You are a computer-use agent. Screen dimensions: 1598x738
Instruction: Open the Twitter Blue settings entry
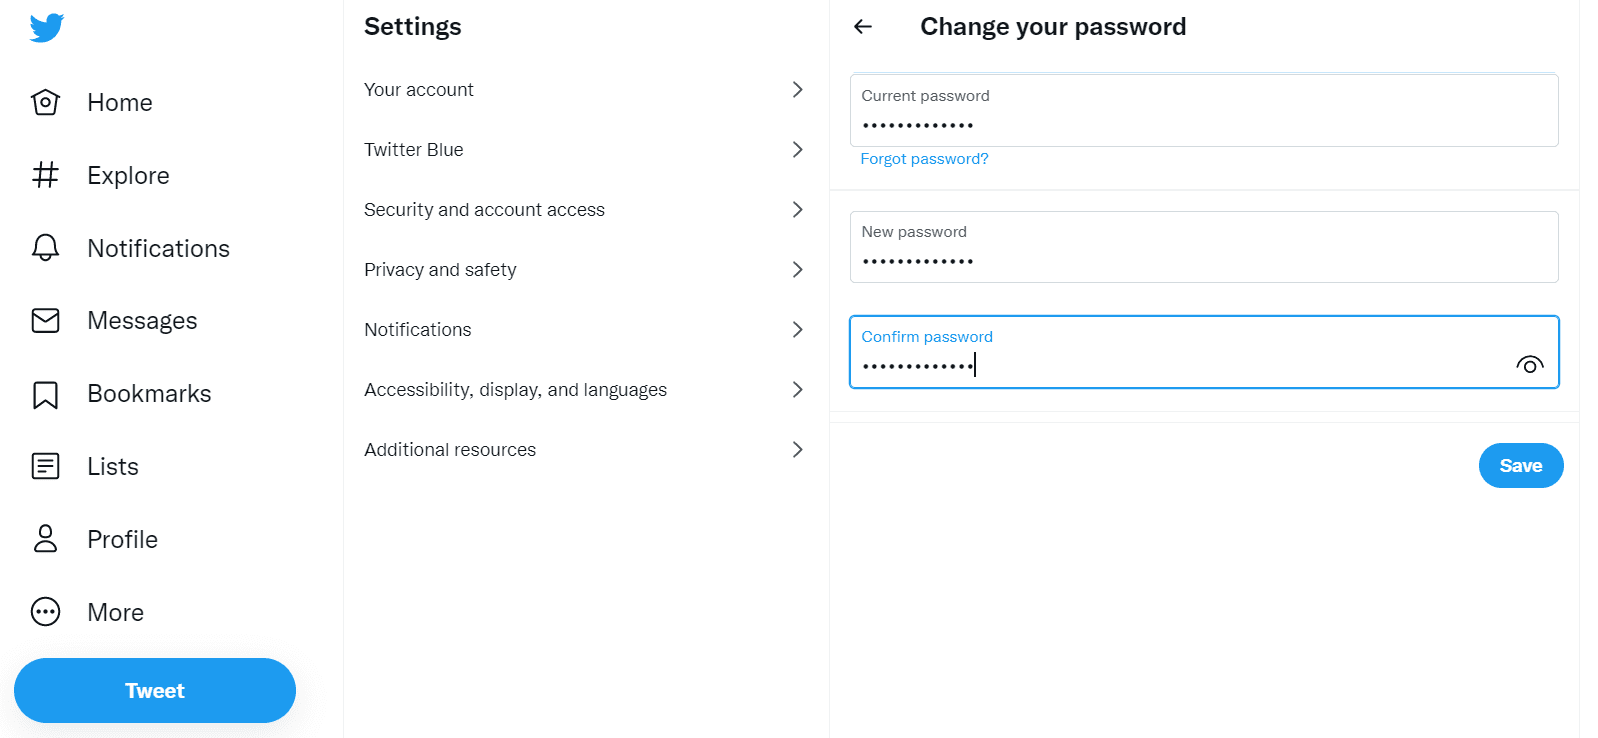[585, 149]
